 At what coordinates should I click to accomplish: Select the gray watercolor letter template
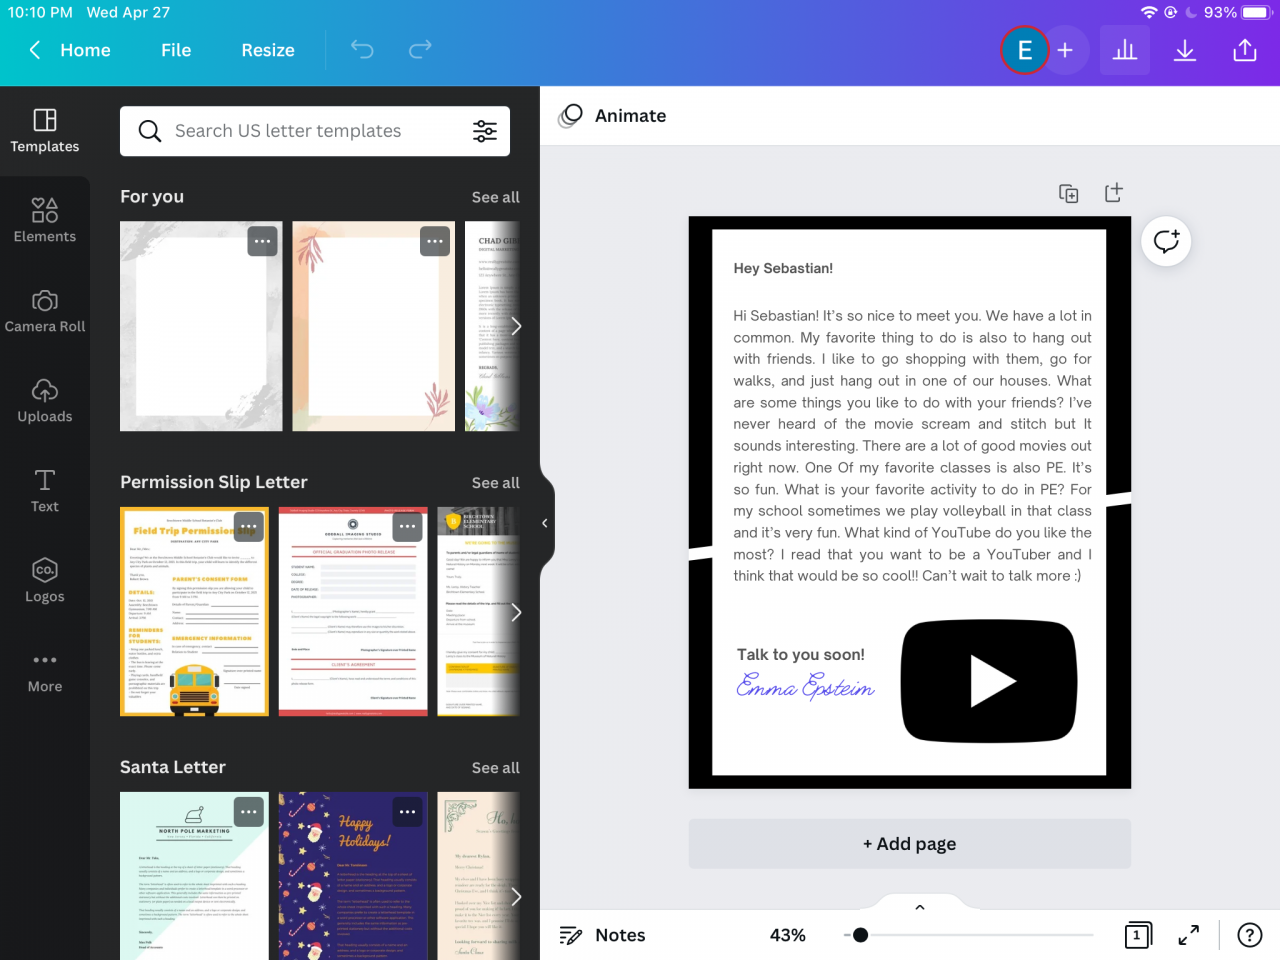click(201, 326)
